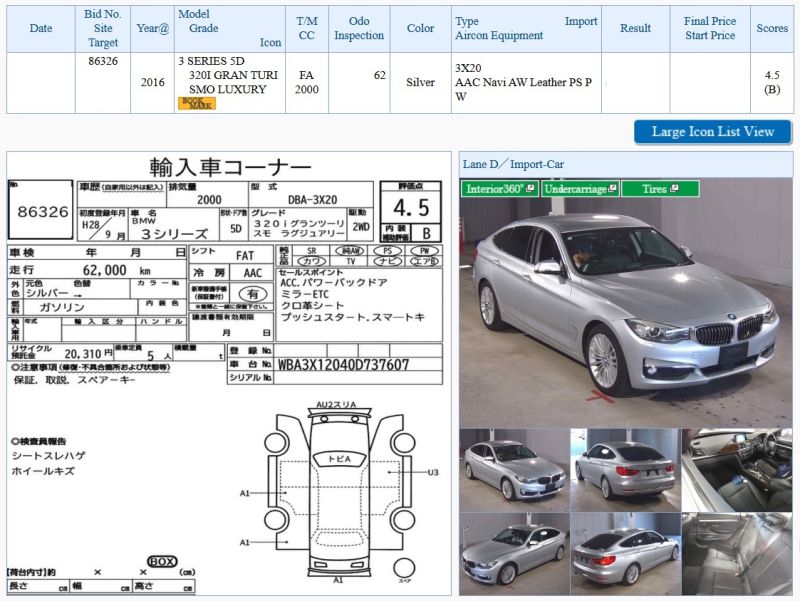Click the T/M CC column header
Screen dimensions: 800x601
coord(307,29)
